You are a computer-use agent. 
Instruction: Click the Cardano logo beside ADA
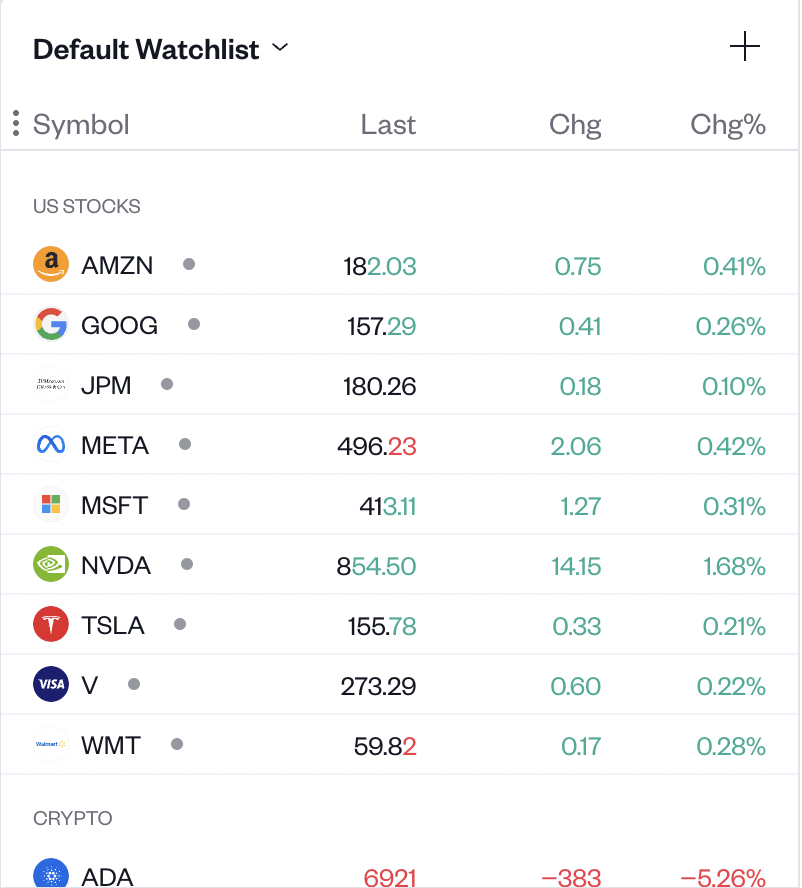51,876
